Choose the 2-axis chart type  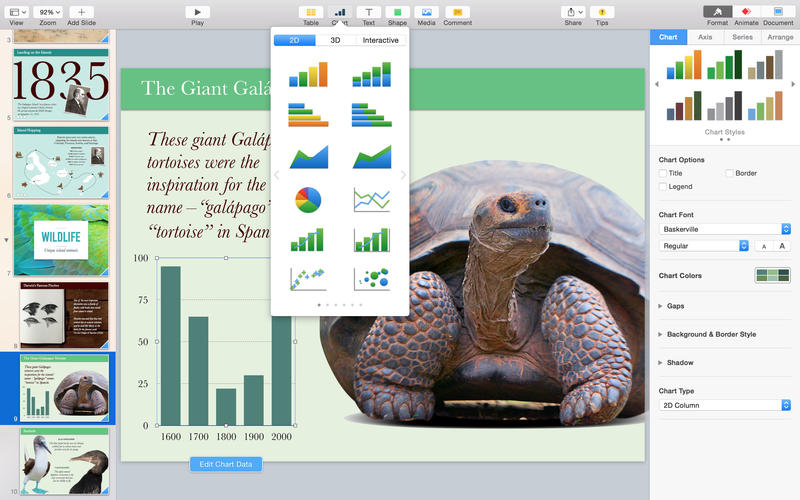[x=372, y=240]
